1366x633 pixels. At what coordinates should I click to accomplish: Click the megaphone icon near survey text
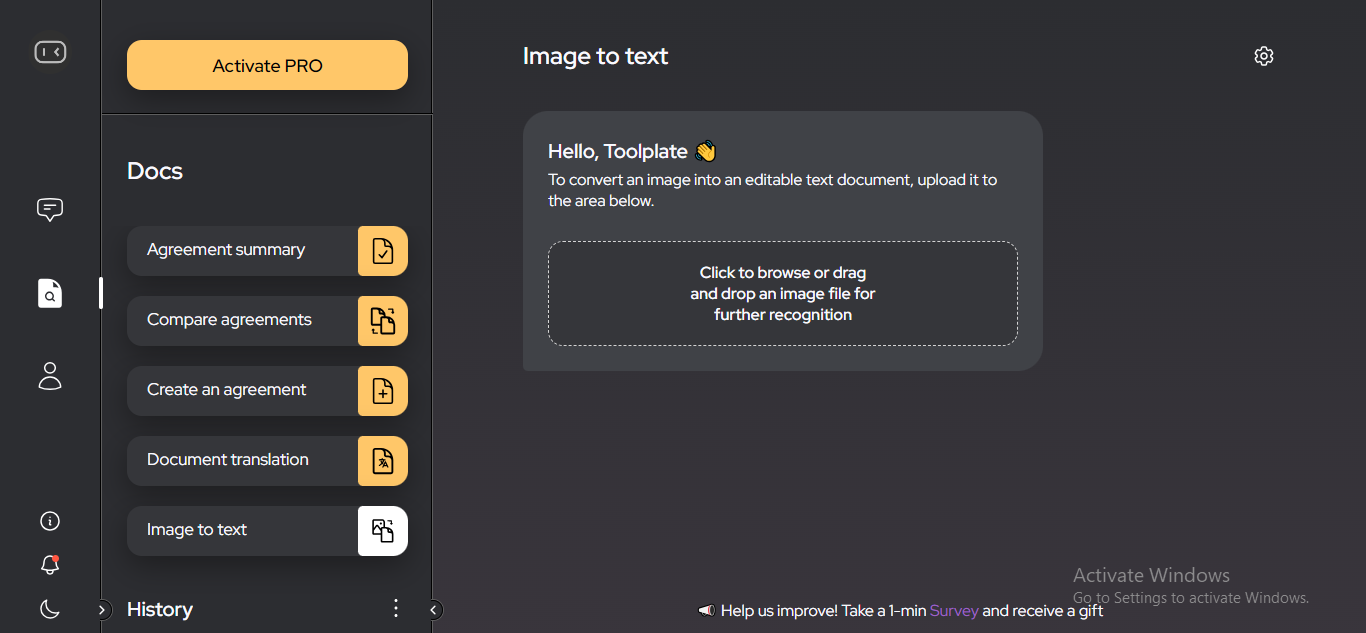tap(706, 610)
